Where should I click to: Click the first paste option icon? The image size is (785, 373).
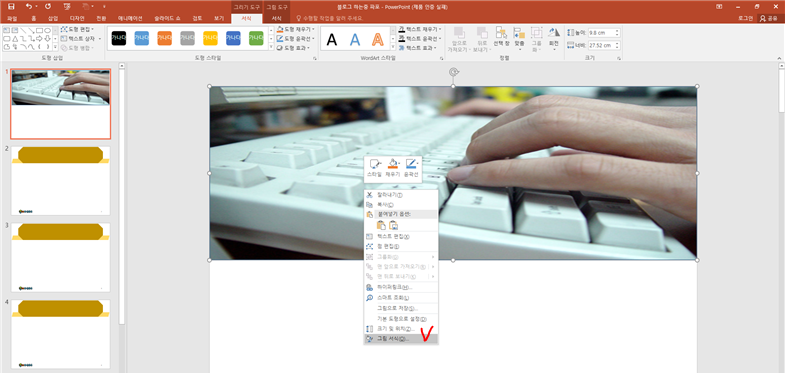[381, 225]
